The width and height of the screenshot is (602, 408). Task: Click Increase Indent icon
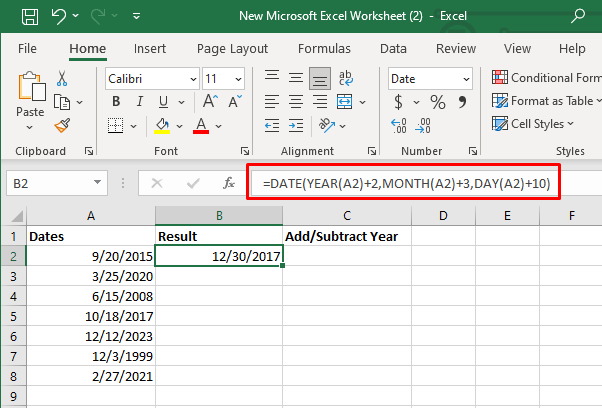(x=296, y=126)
